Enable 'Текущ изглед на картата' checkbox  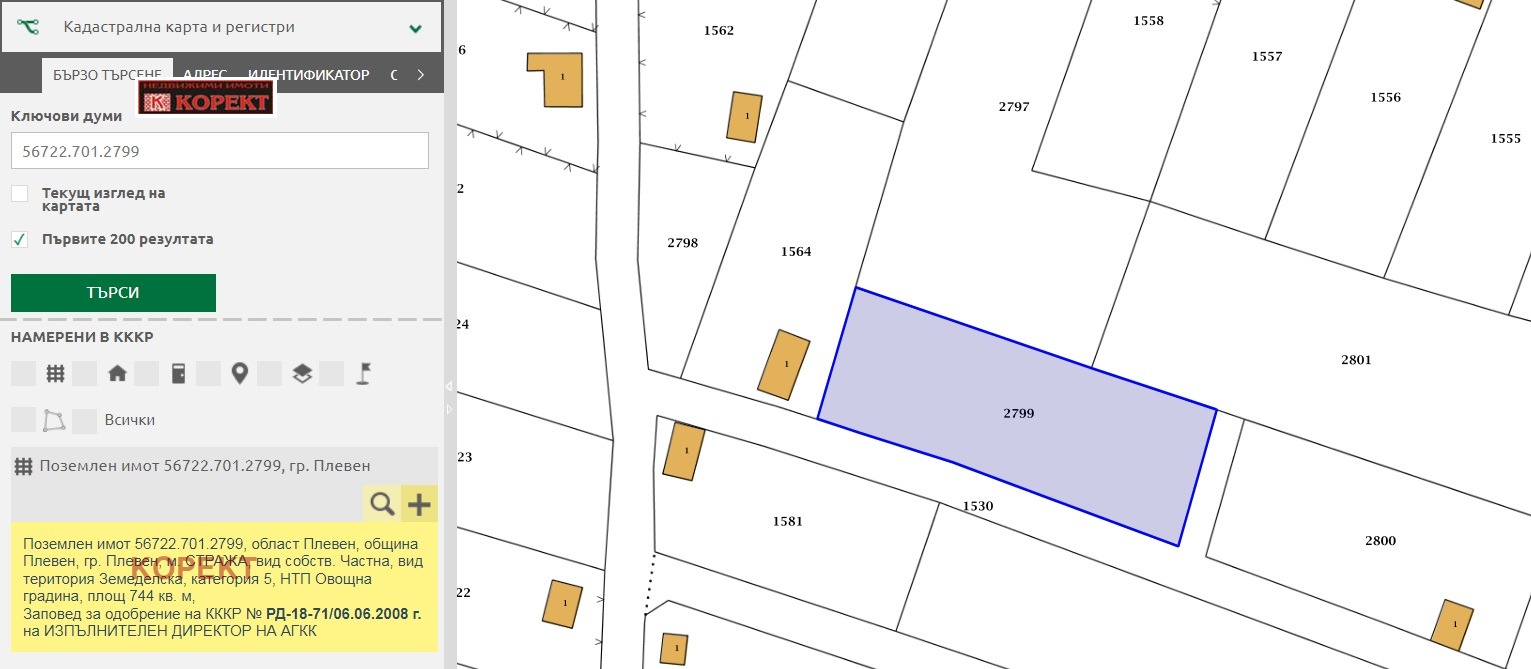coord(20,193)
